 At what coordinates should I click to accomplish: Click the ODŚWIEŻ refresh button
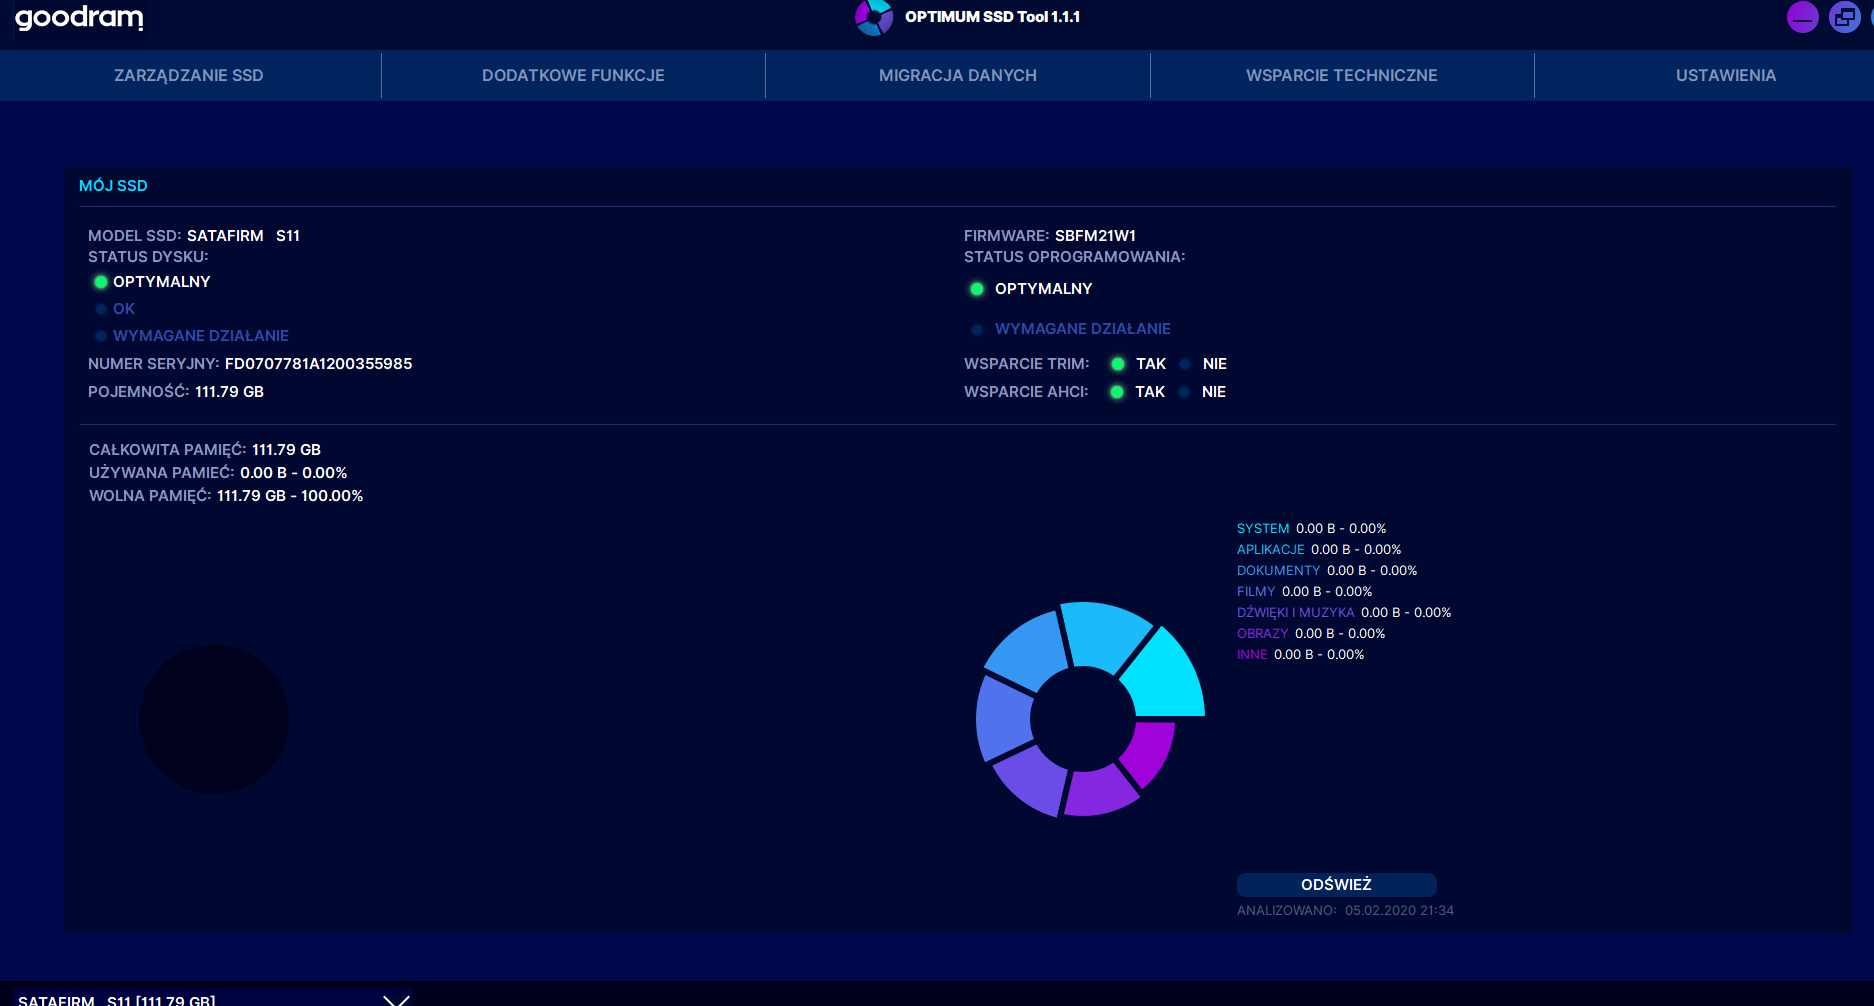point(1336,885)
